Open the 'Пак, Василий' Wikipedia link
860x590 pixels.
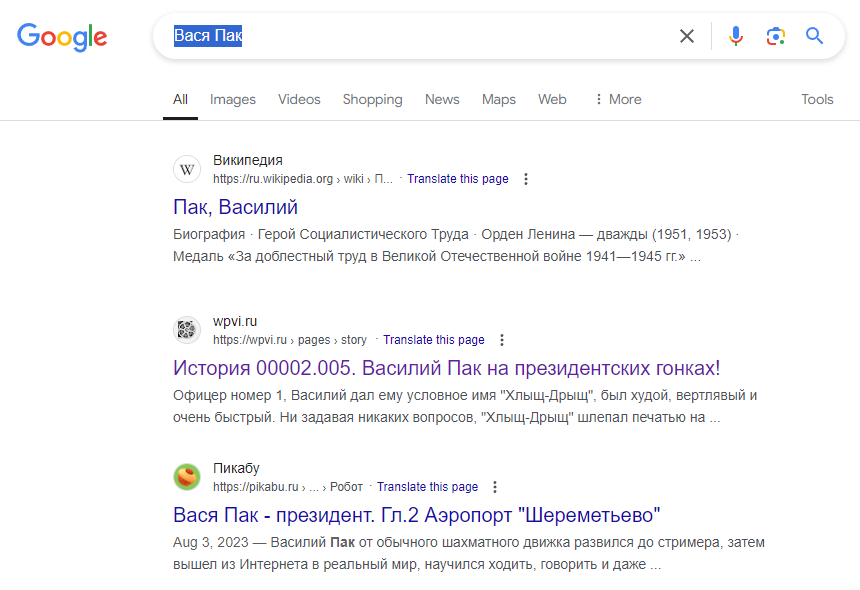point(236,207)
